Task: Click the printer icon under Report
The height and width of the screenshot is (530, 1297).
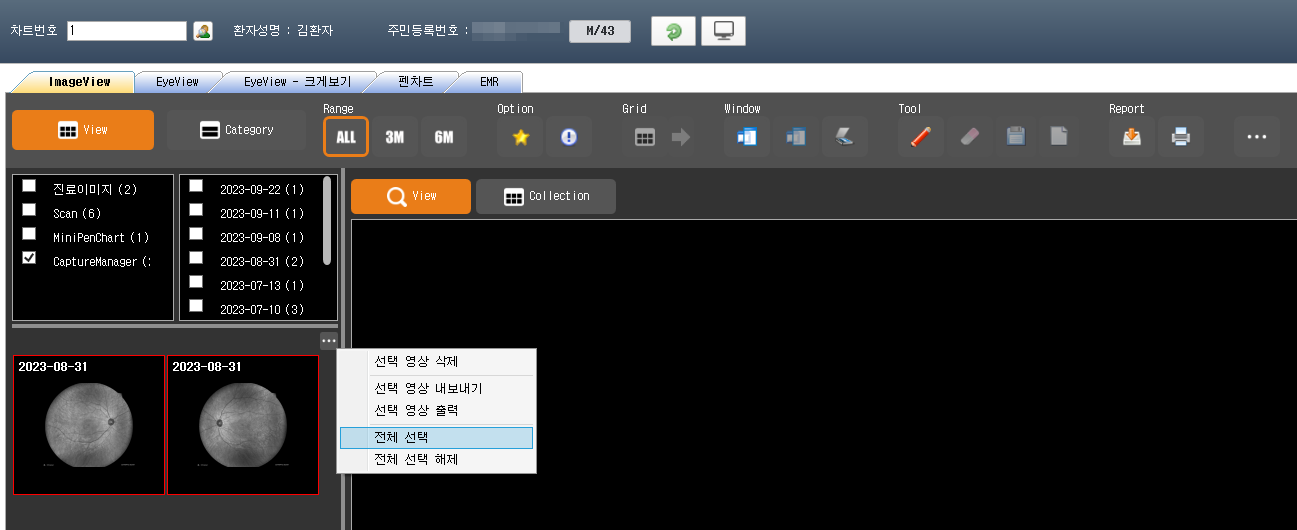Action: coord(1180,137)
